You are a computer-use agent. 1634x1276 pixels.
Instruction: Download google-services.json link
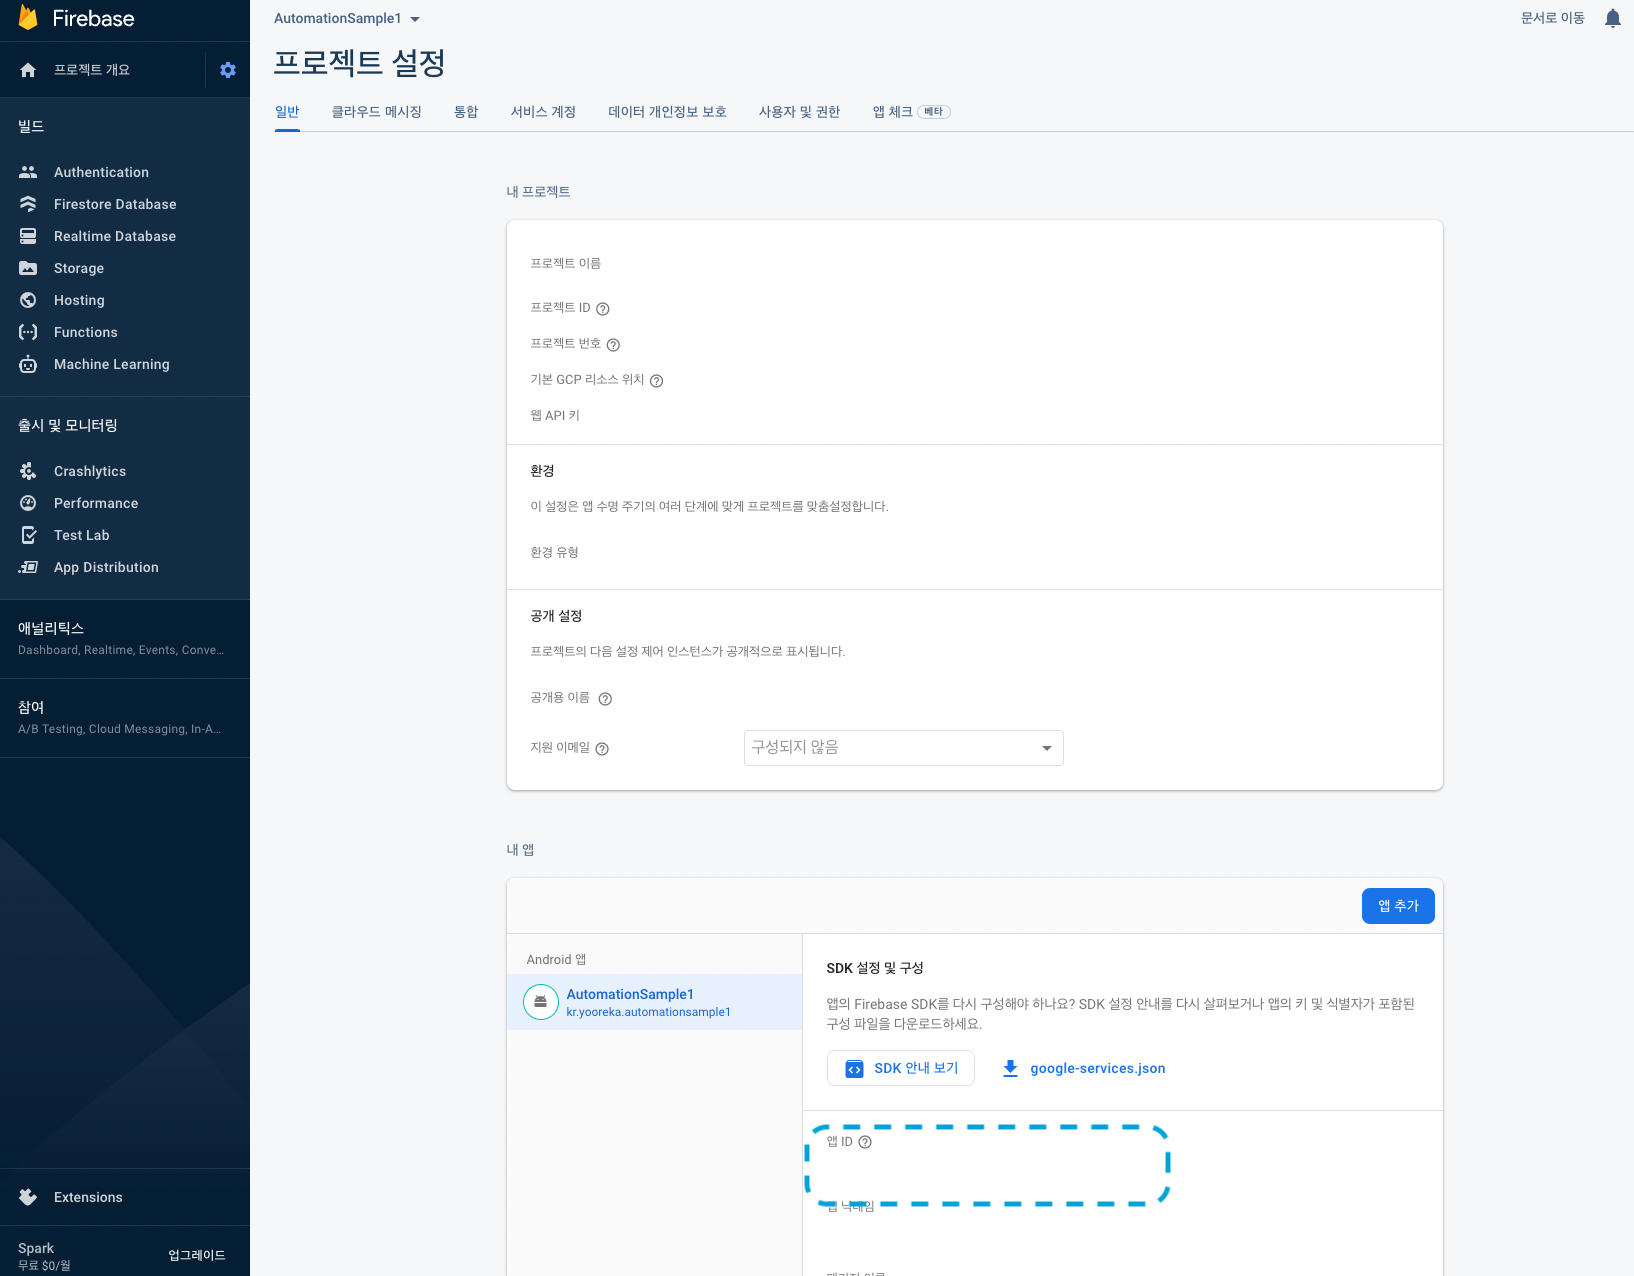(x=1084, y=1068)
